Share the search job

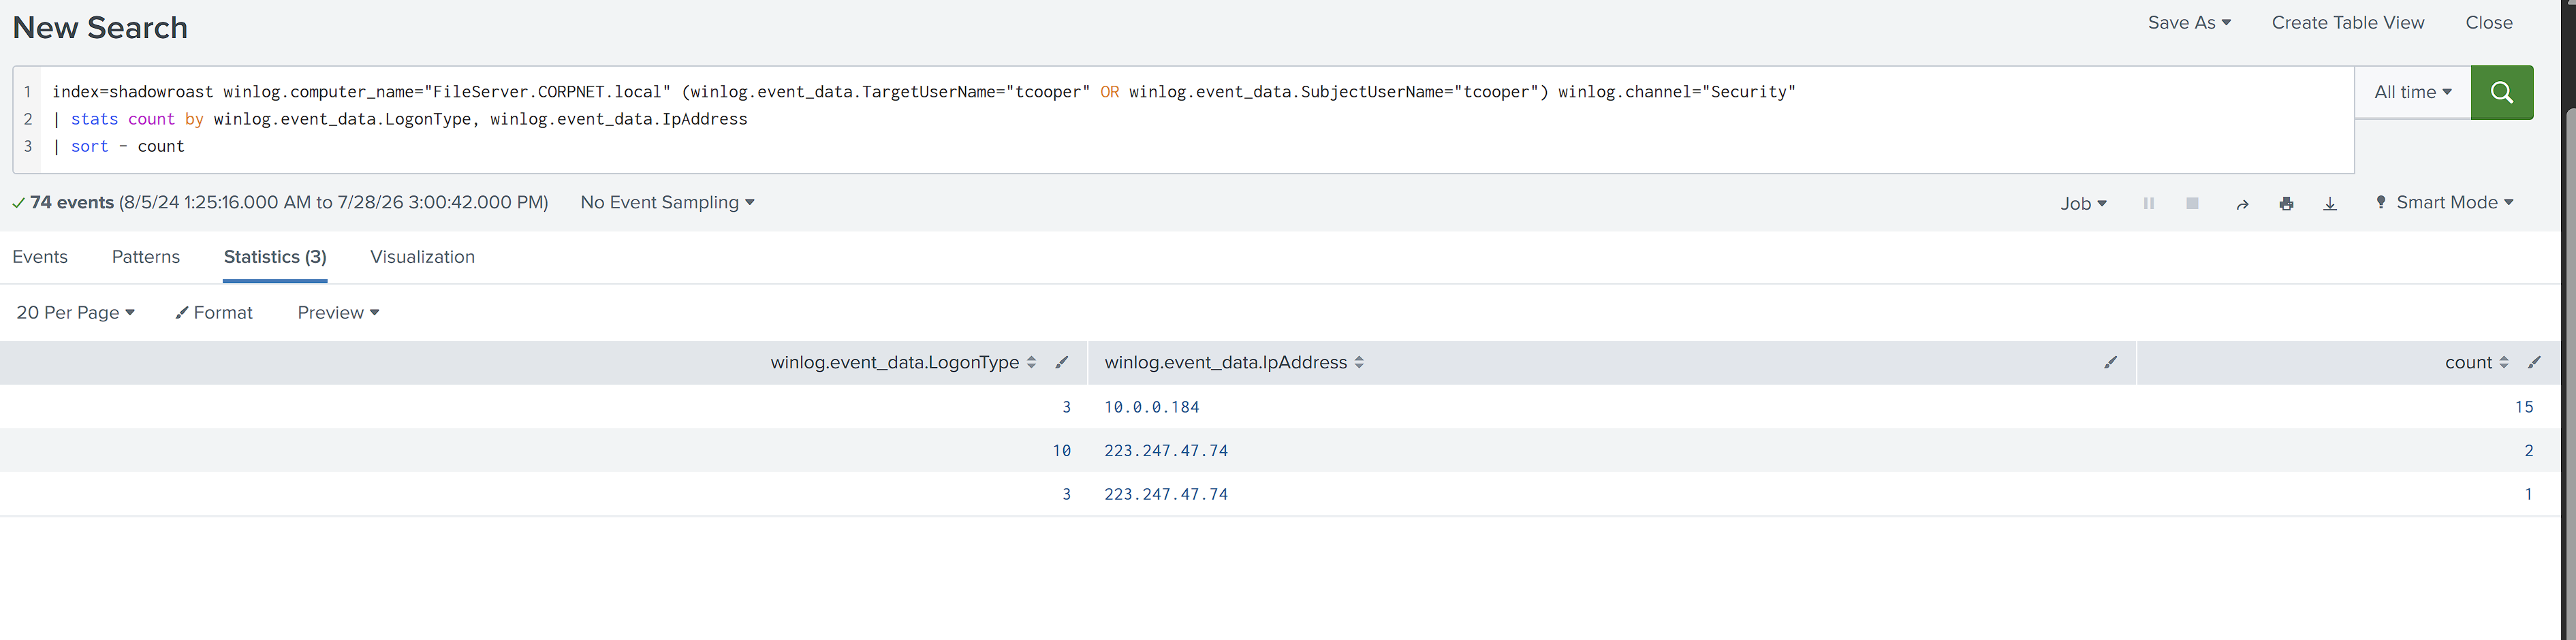[x=2242, y=204]
